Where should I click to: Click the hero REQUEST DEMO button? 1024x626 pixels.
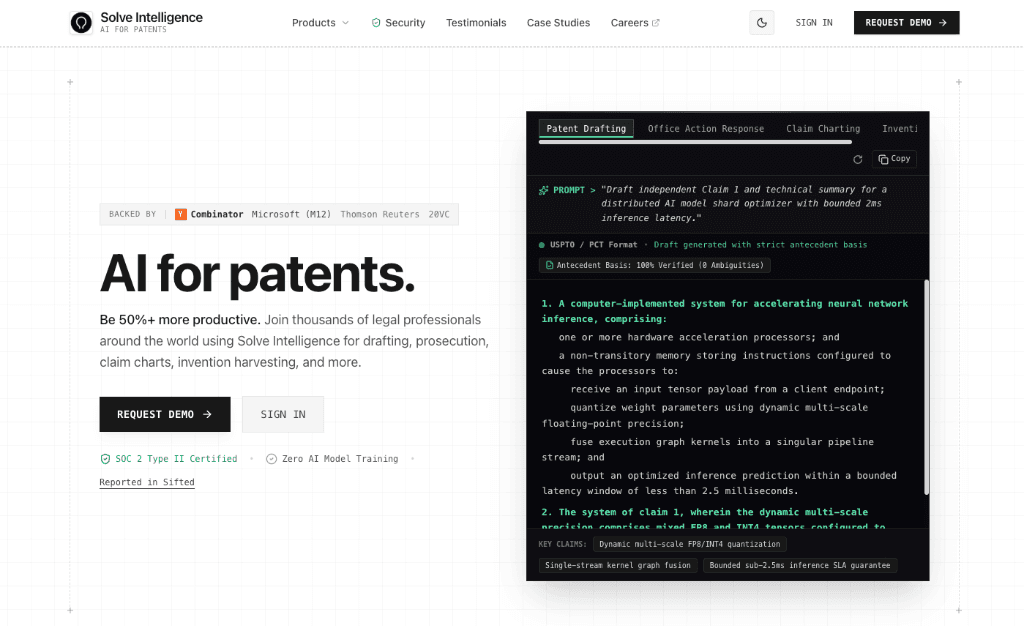165,415
